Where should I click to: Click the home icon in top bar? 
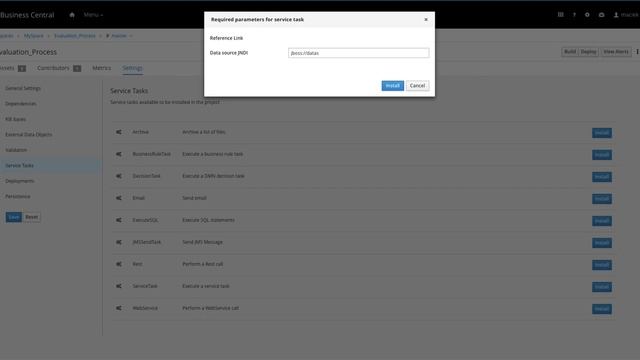pyautogui.click(x=72, y=15)
